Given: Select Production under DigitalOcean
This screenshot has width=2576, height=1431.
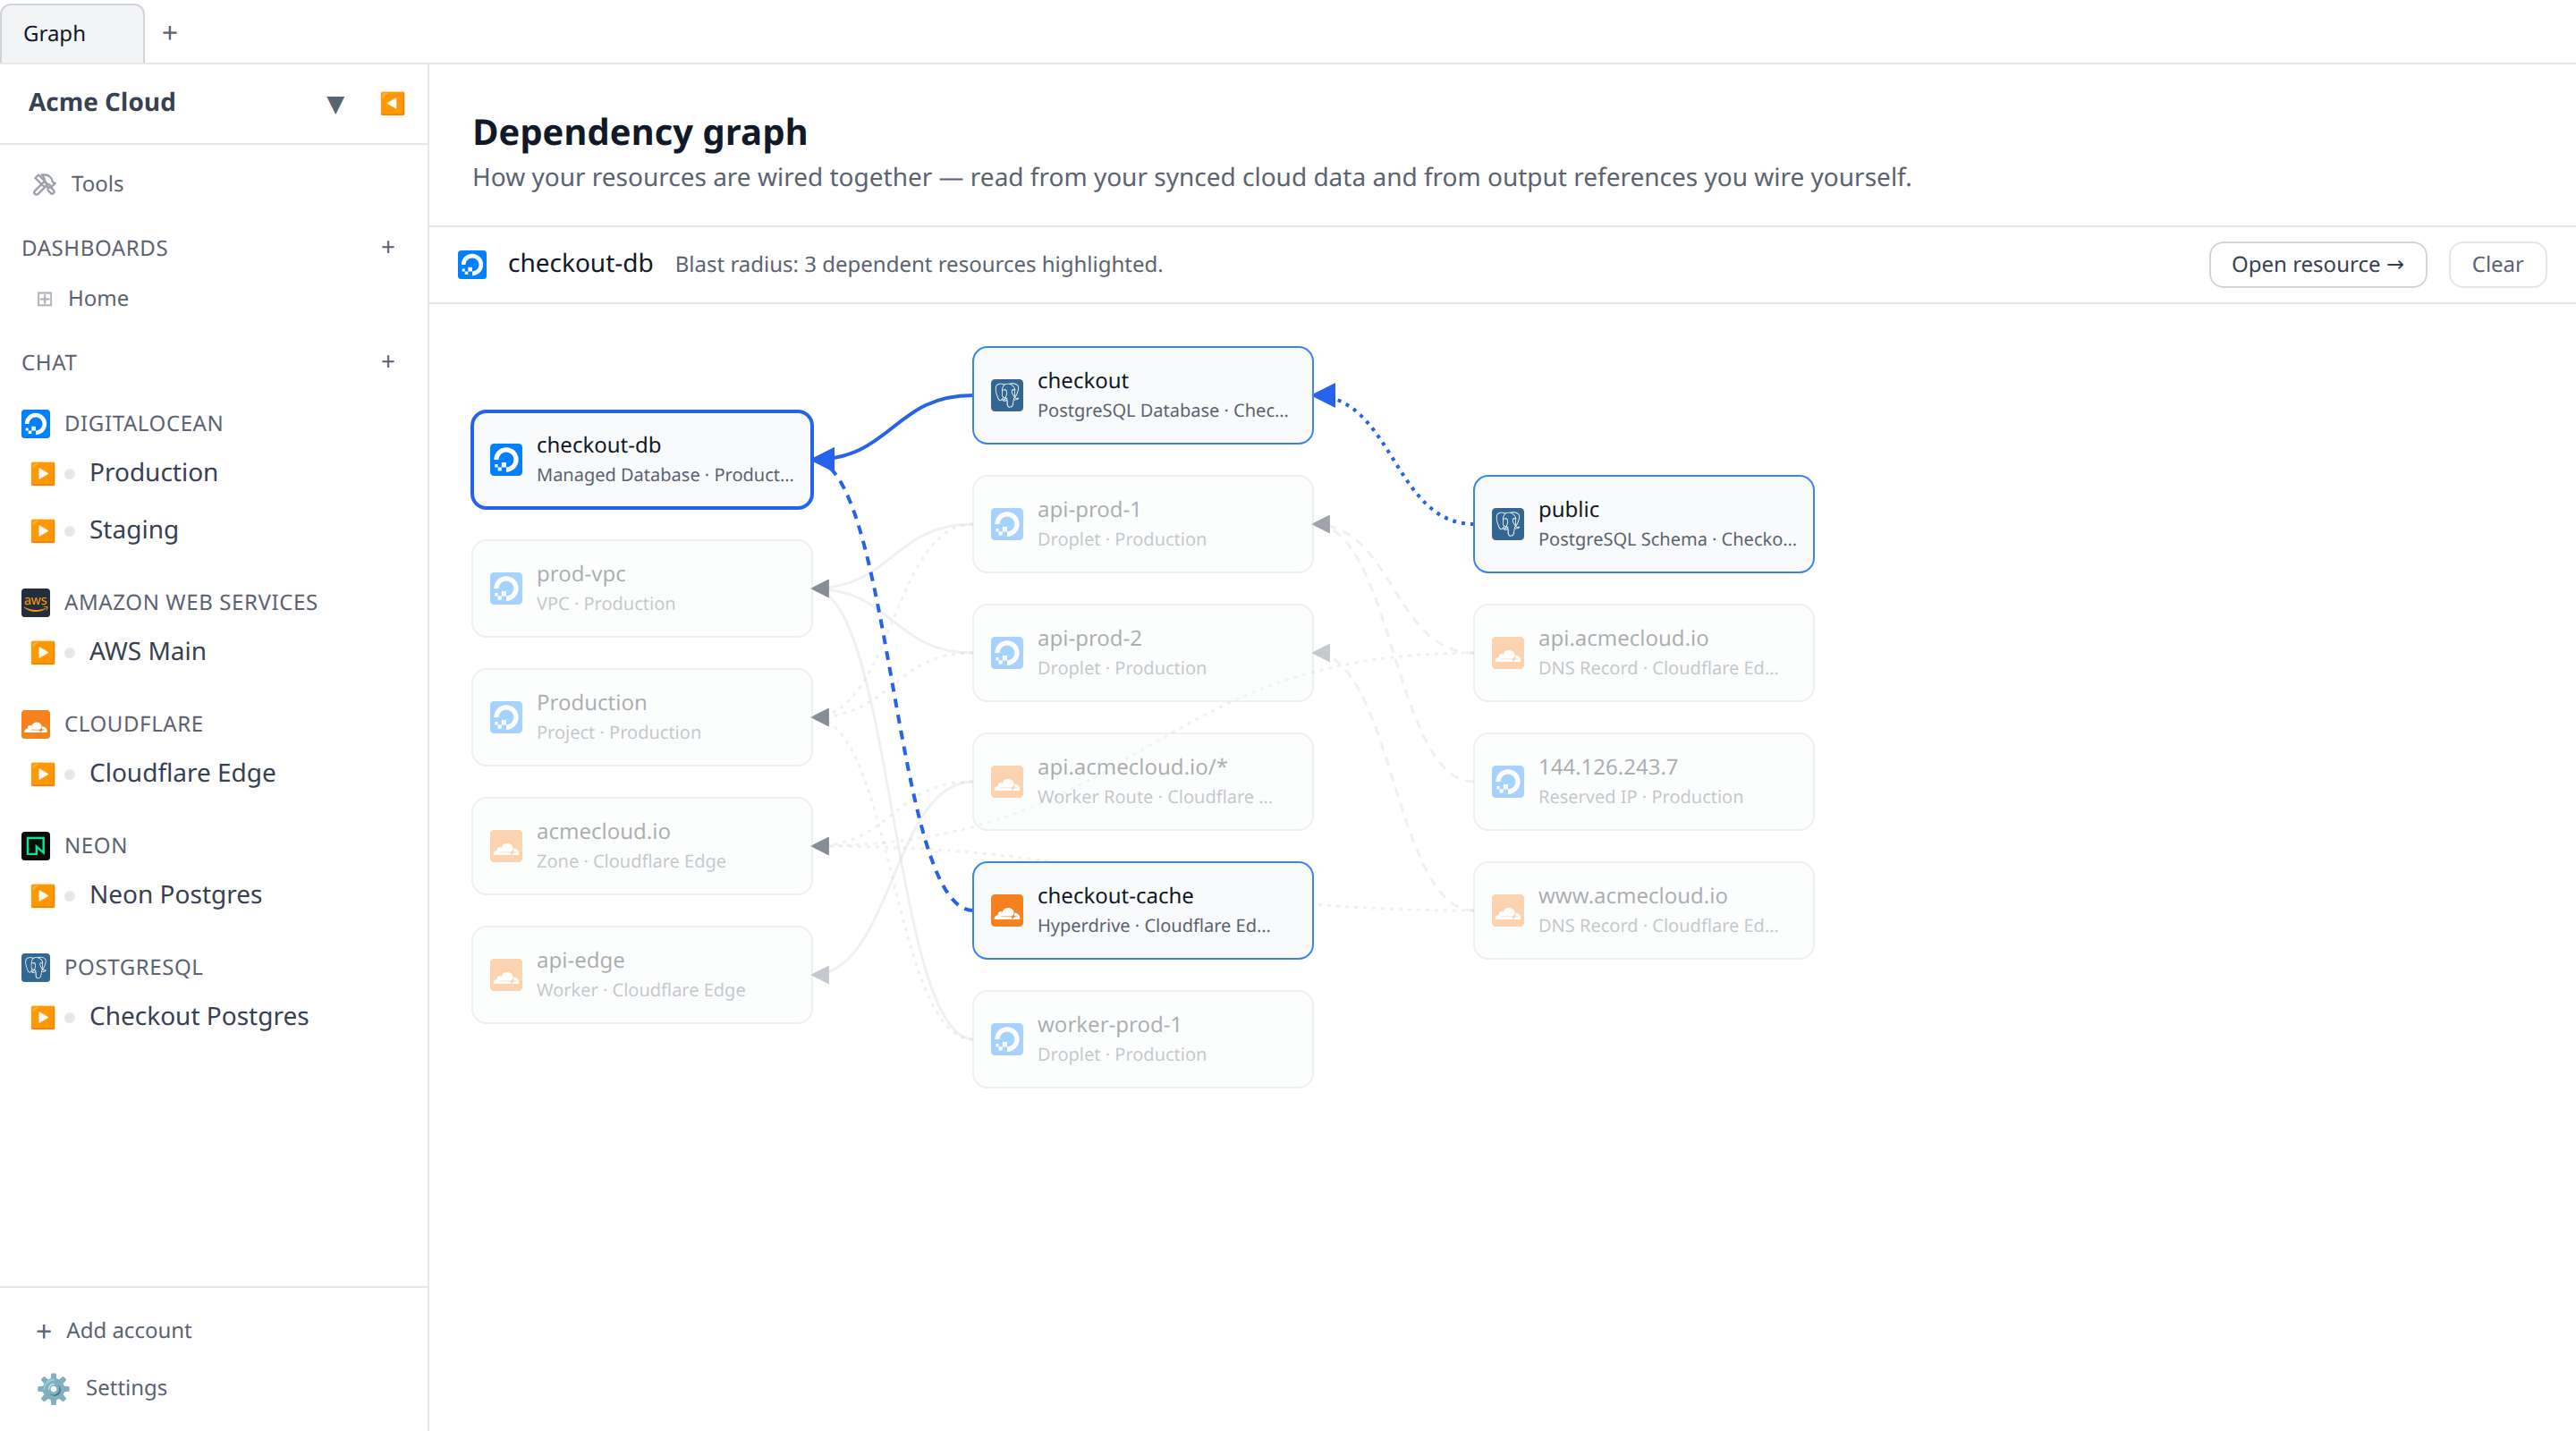Looking at the screenshot, I should tap(154, 473).
